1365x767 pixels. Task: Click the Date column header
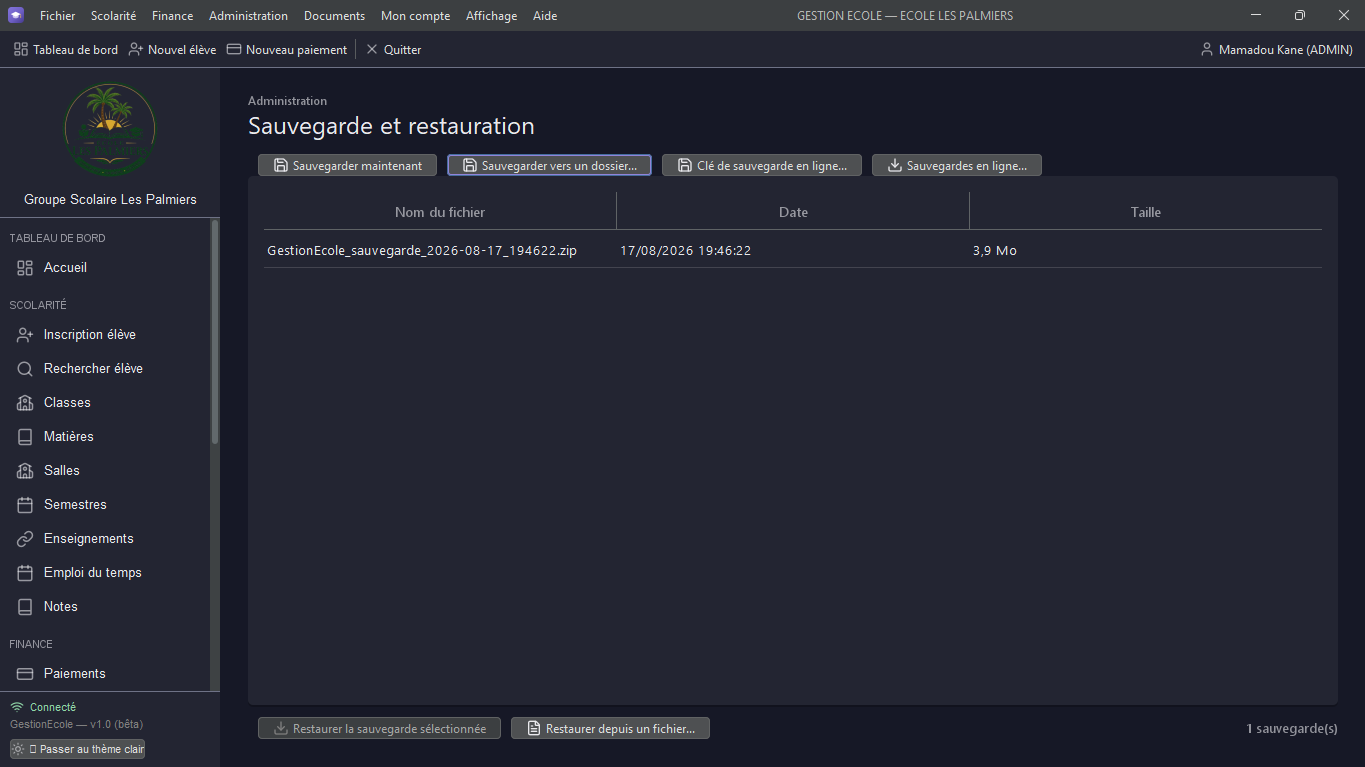click(x=793, y=212)
